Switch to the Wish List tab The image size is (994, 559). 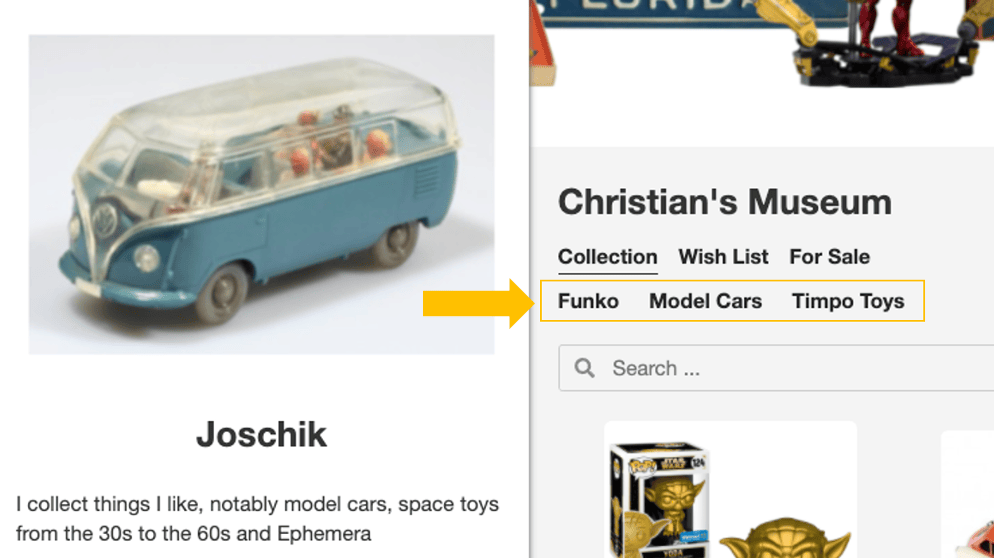click(x=723, y=257)
